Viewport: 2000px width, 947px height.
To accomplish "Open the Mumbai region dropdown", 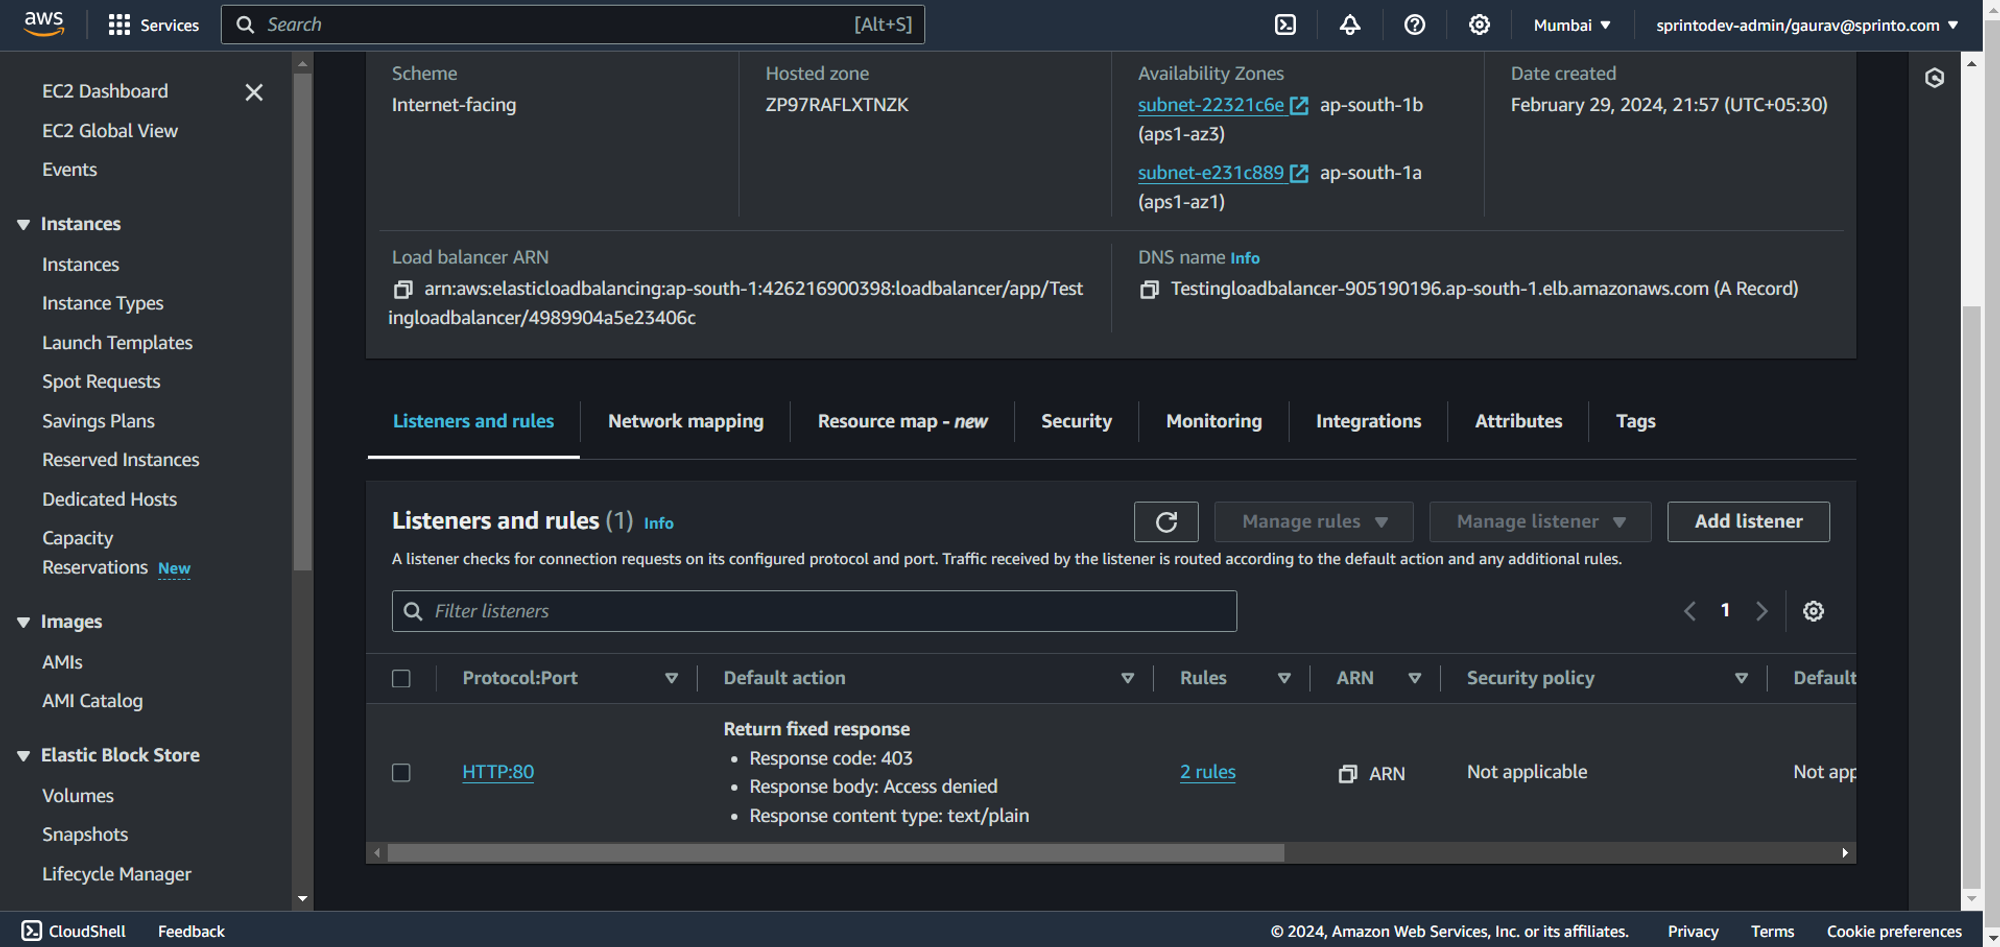I will (1572, 25).
